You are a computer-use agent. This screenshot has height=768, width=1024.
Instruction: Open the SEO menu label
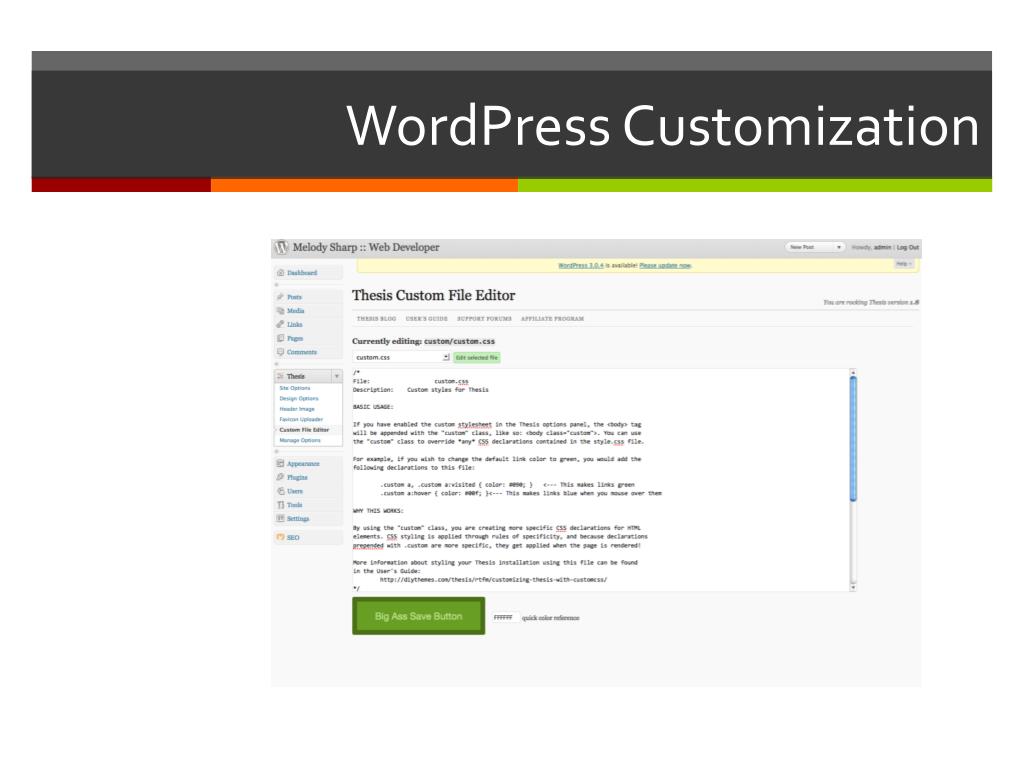[x=293, y=537]
